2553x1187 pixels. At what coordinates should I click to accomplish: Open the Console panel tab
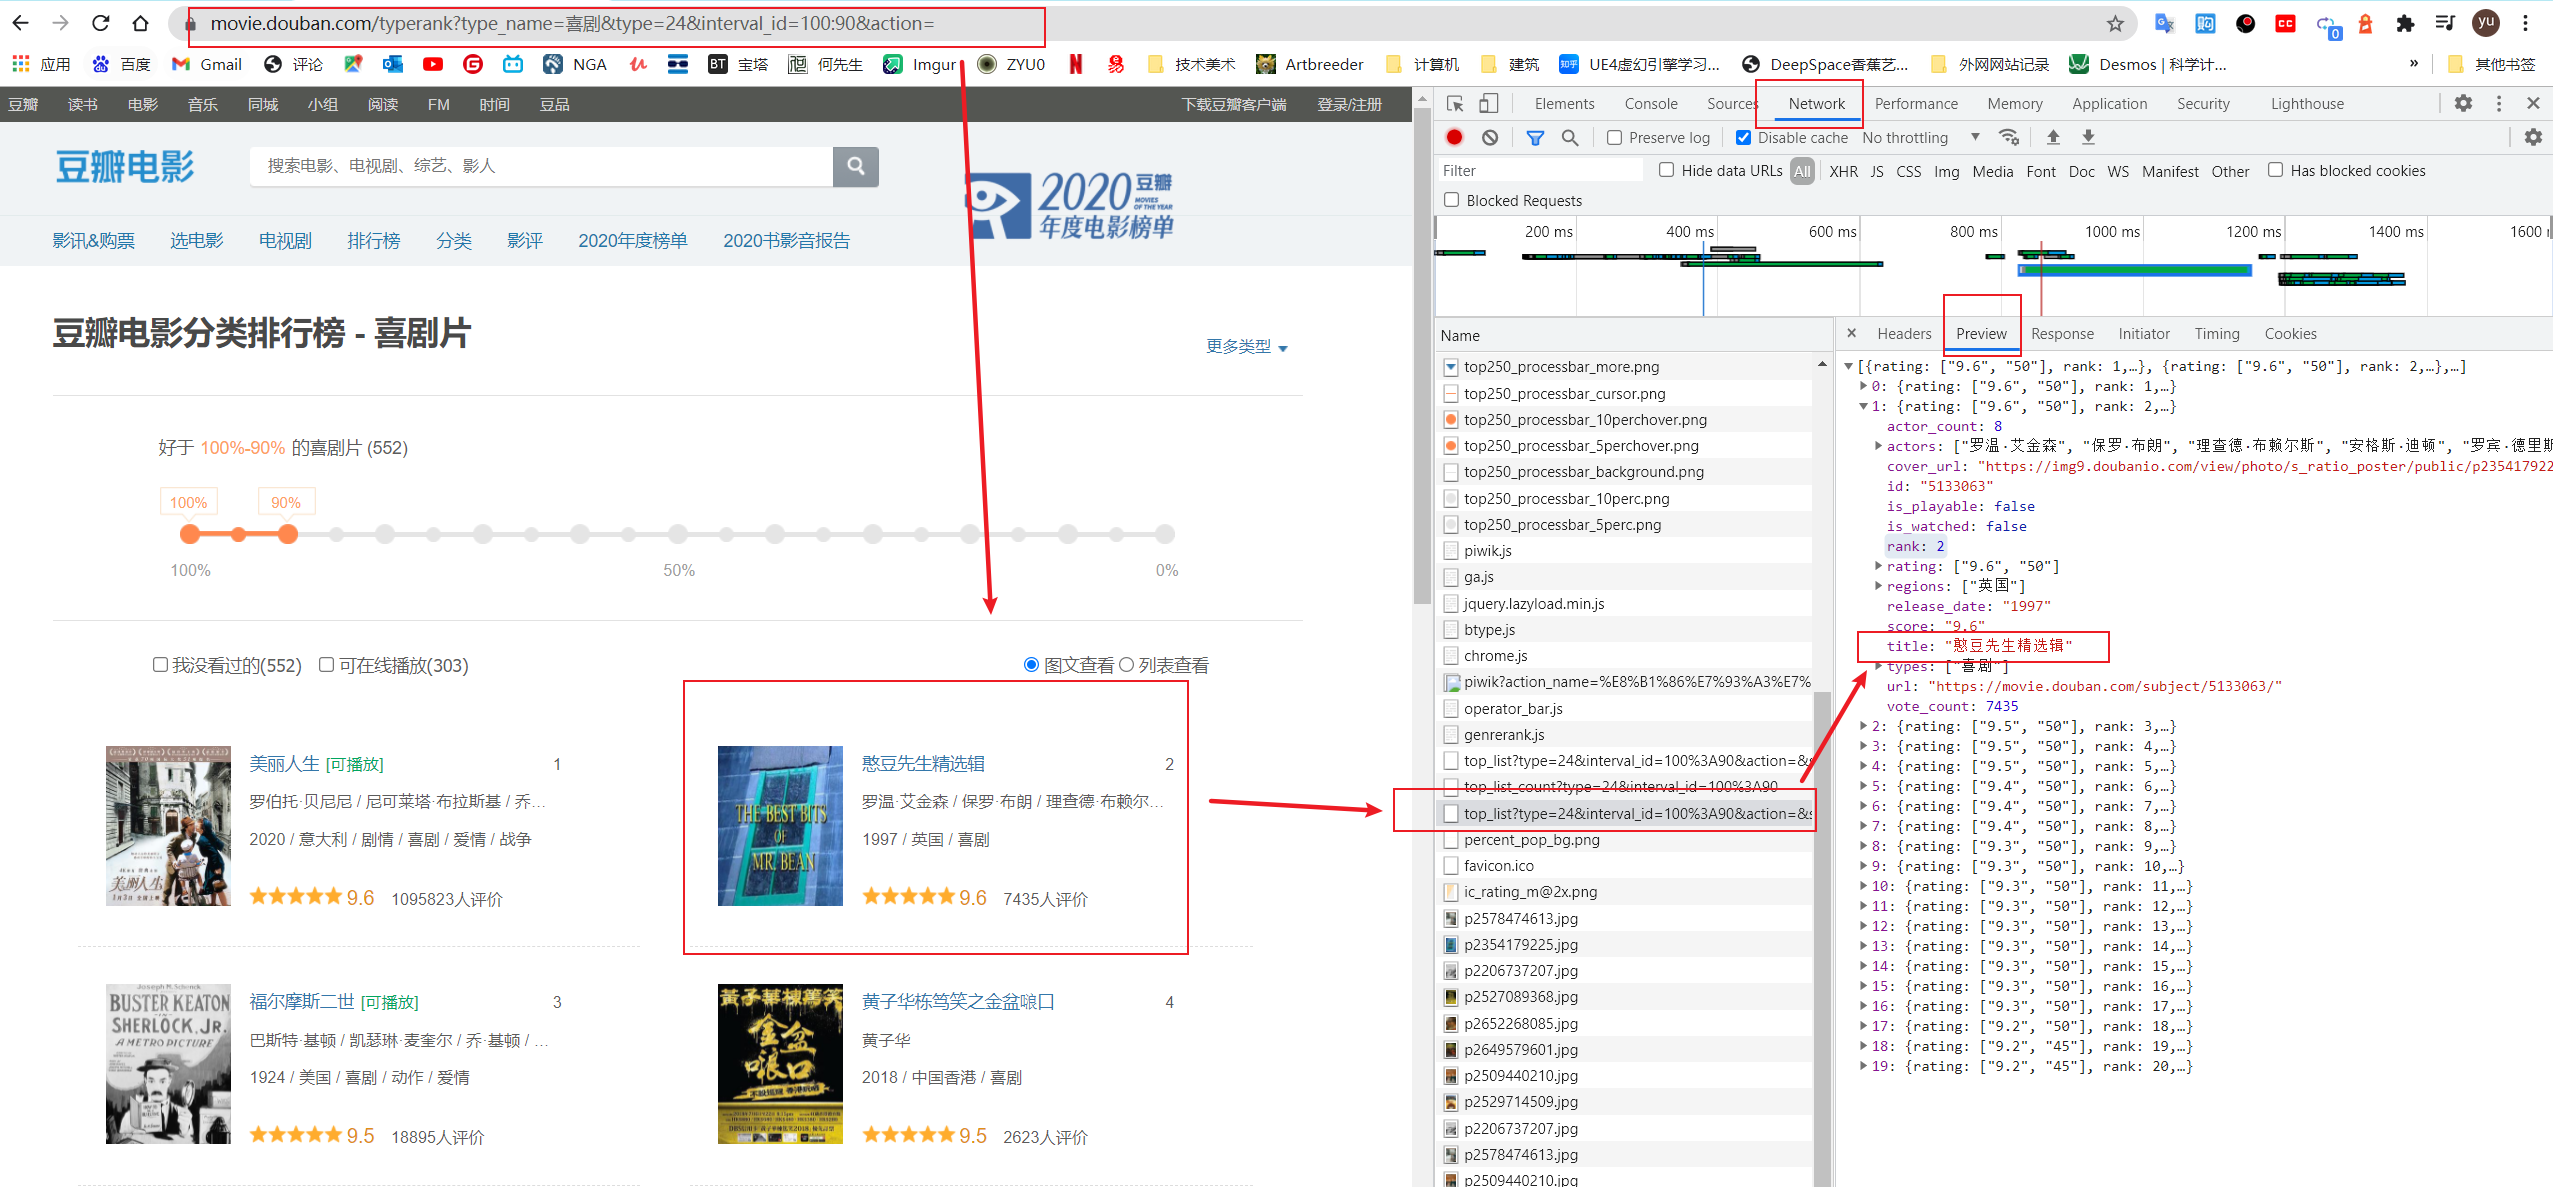coord(1650,103)
